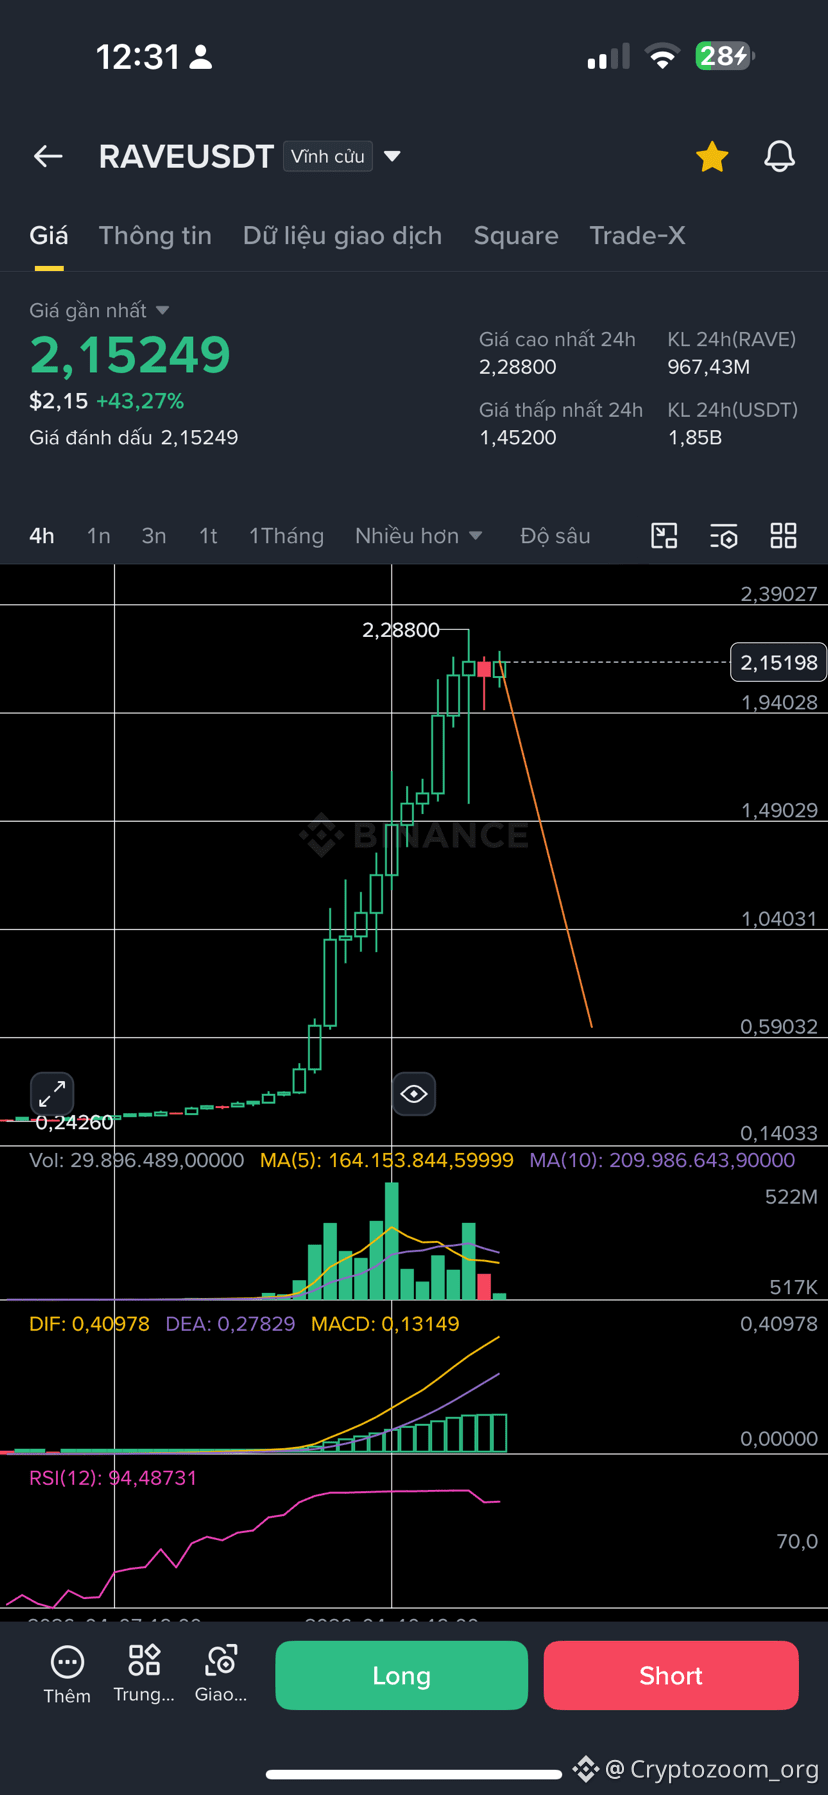This screenshot has width=828, height=1795.
Task: Open the Giao... trading bot icon
Action: (x=221, y=1675)
